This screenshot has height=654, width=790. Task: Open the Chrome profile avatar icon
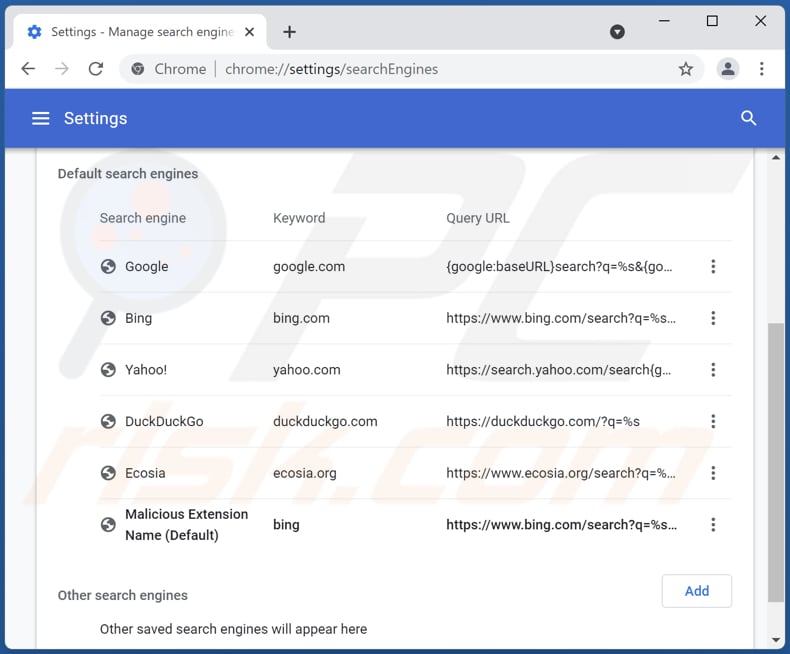click(728, 69)
